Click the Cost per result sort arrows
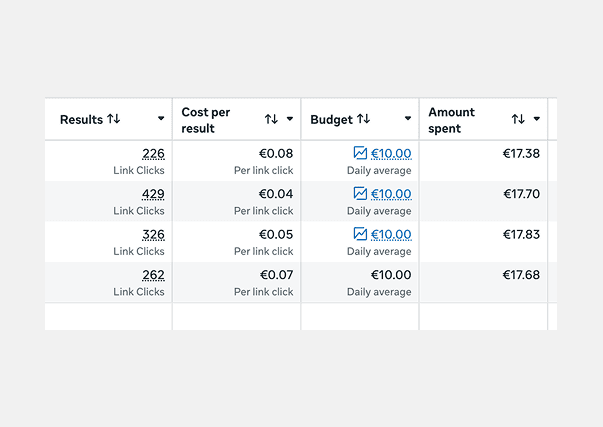The image size is (603, 427). pos(271,119)
